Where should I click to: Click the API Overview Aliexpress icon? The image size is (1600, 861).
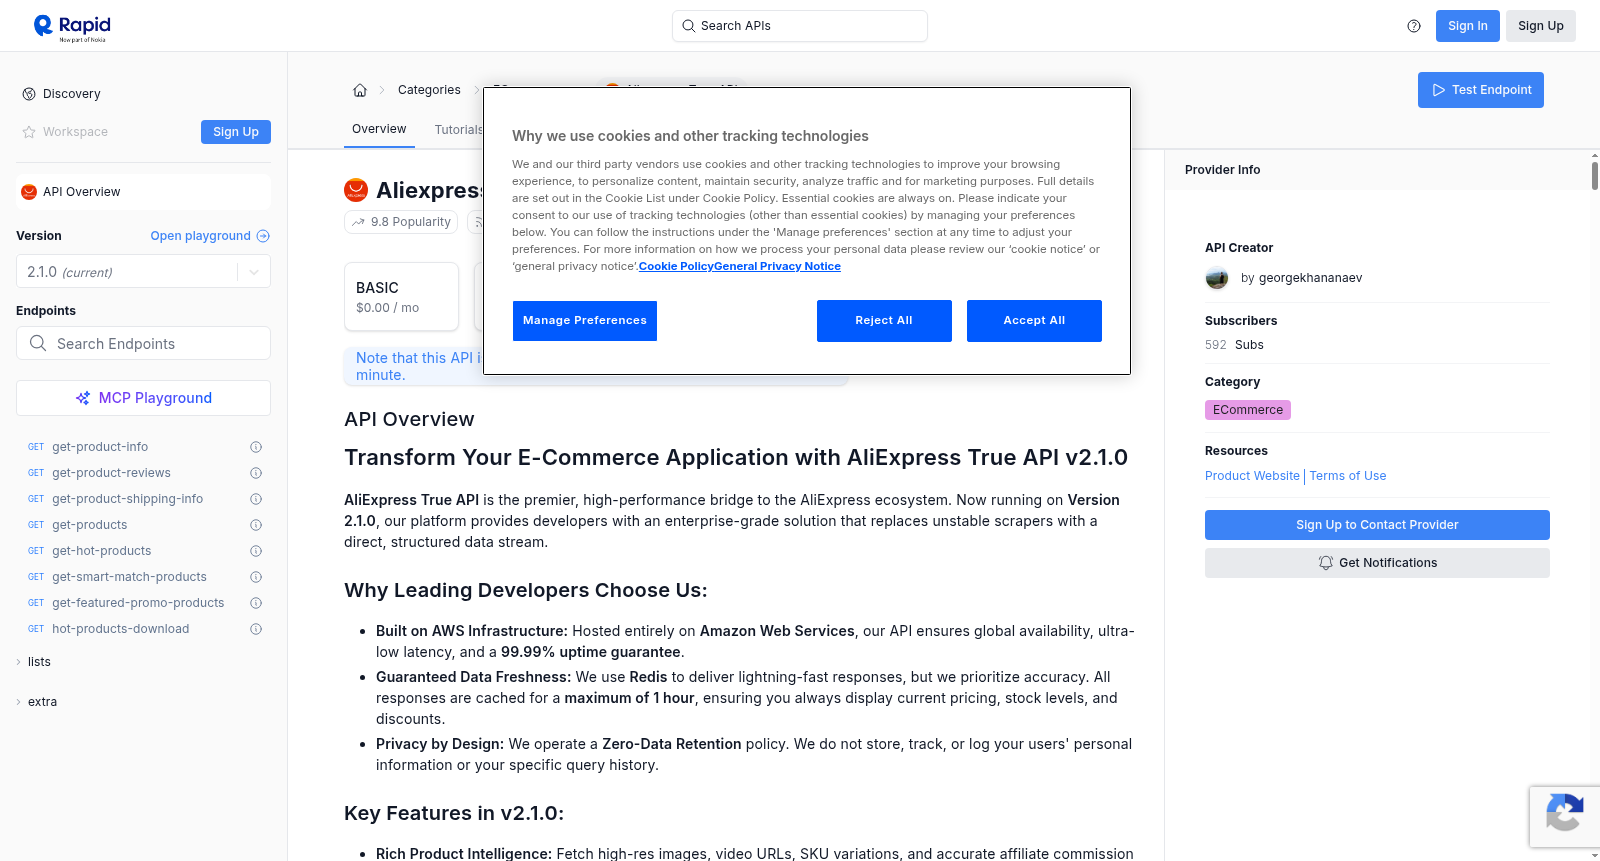pos(29,192)
